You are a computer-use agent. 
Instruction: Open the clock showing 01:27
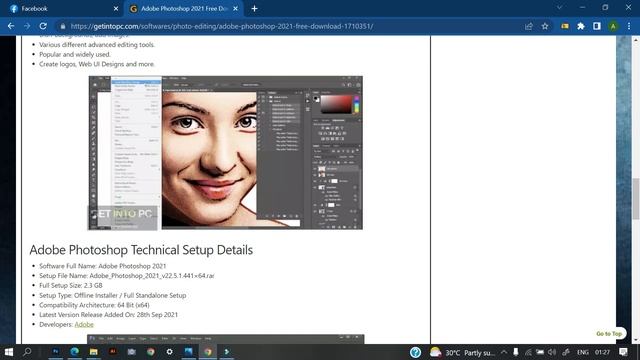point(602,352)
